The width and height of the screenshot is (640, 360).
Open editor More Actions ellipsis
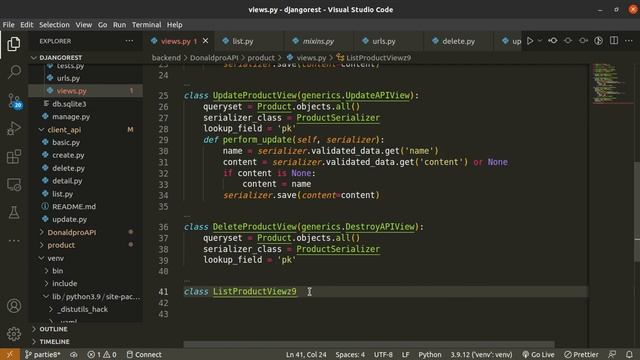[629, 41]
